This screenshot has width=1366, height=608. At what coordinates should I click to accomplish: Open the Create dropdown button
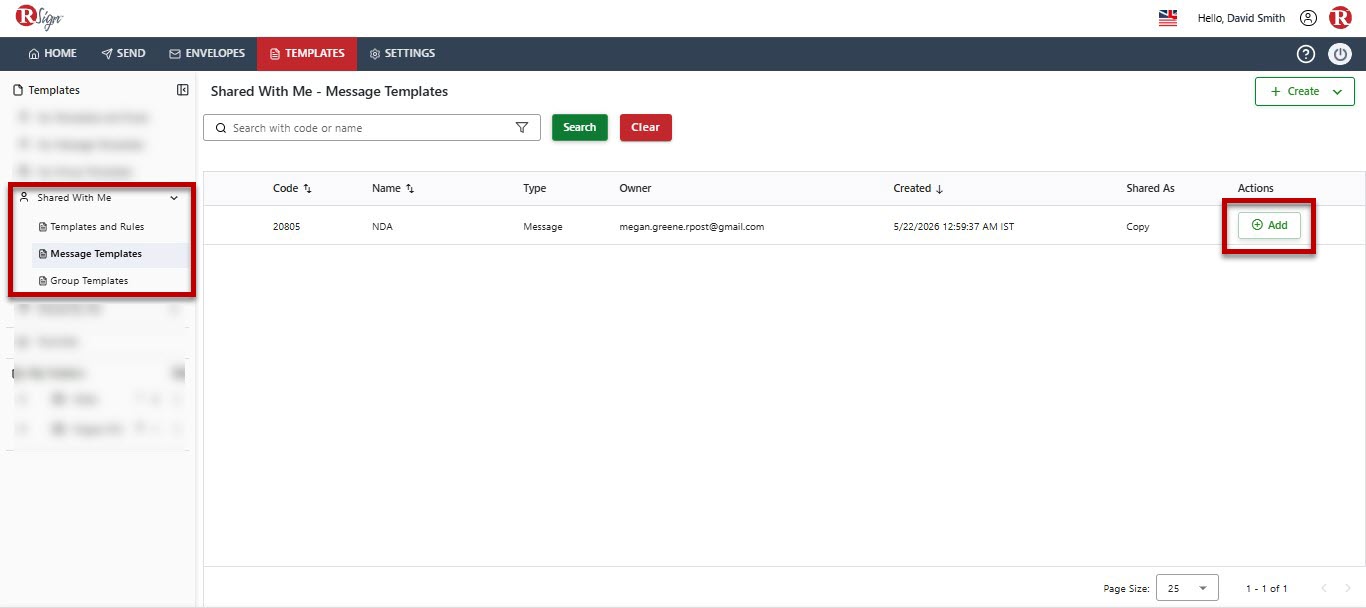(1305, 91)
